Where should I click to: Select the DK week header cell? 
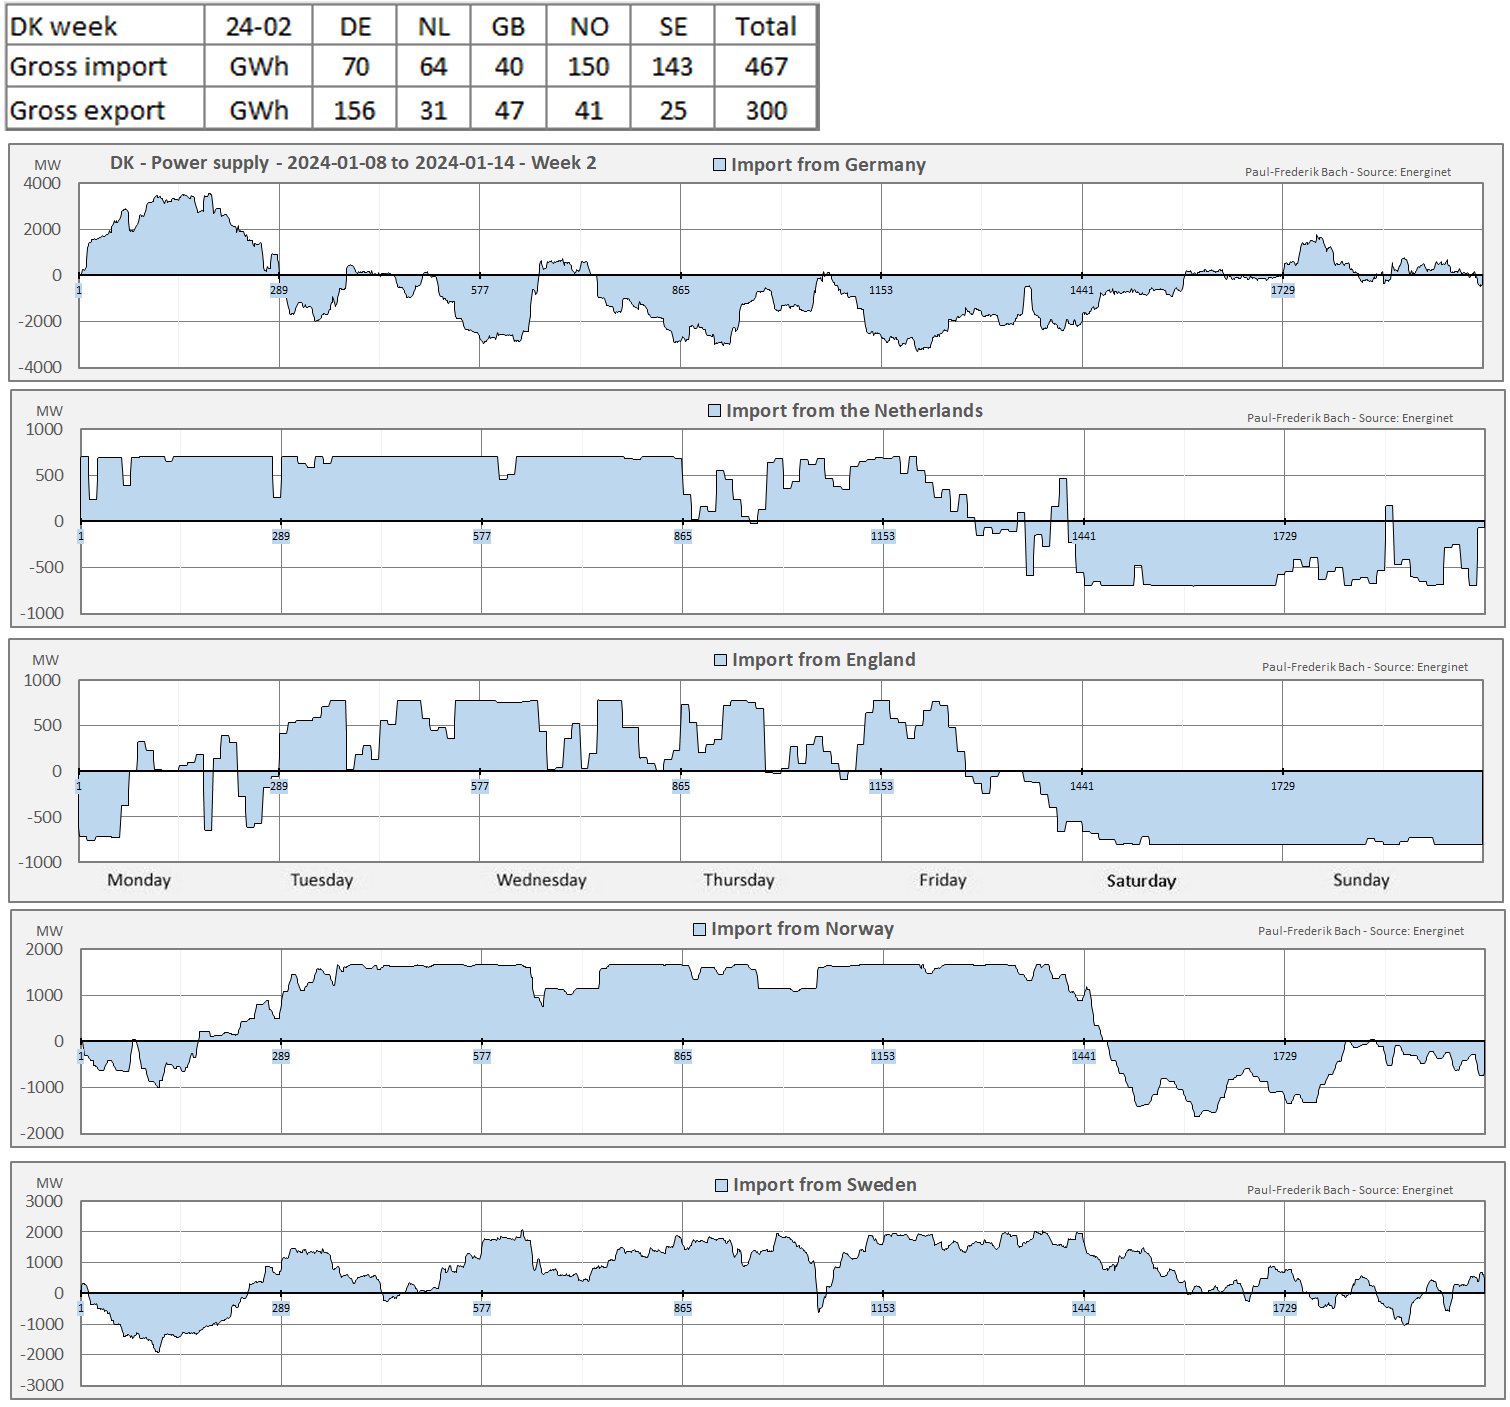pyautogui.click(x=63, y=26)
